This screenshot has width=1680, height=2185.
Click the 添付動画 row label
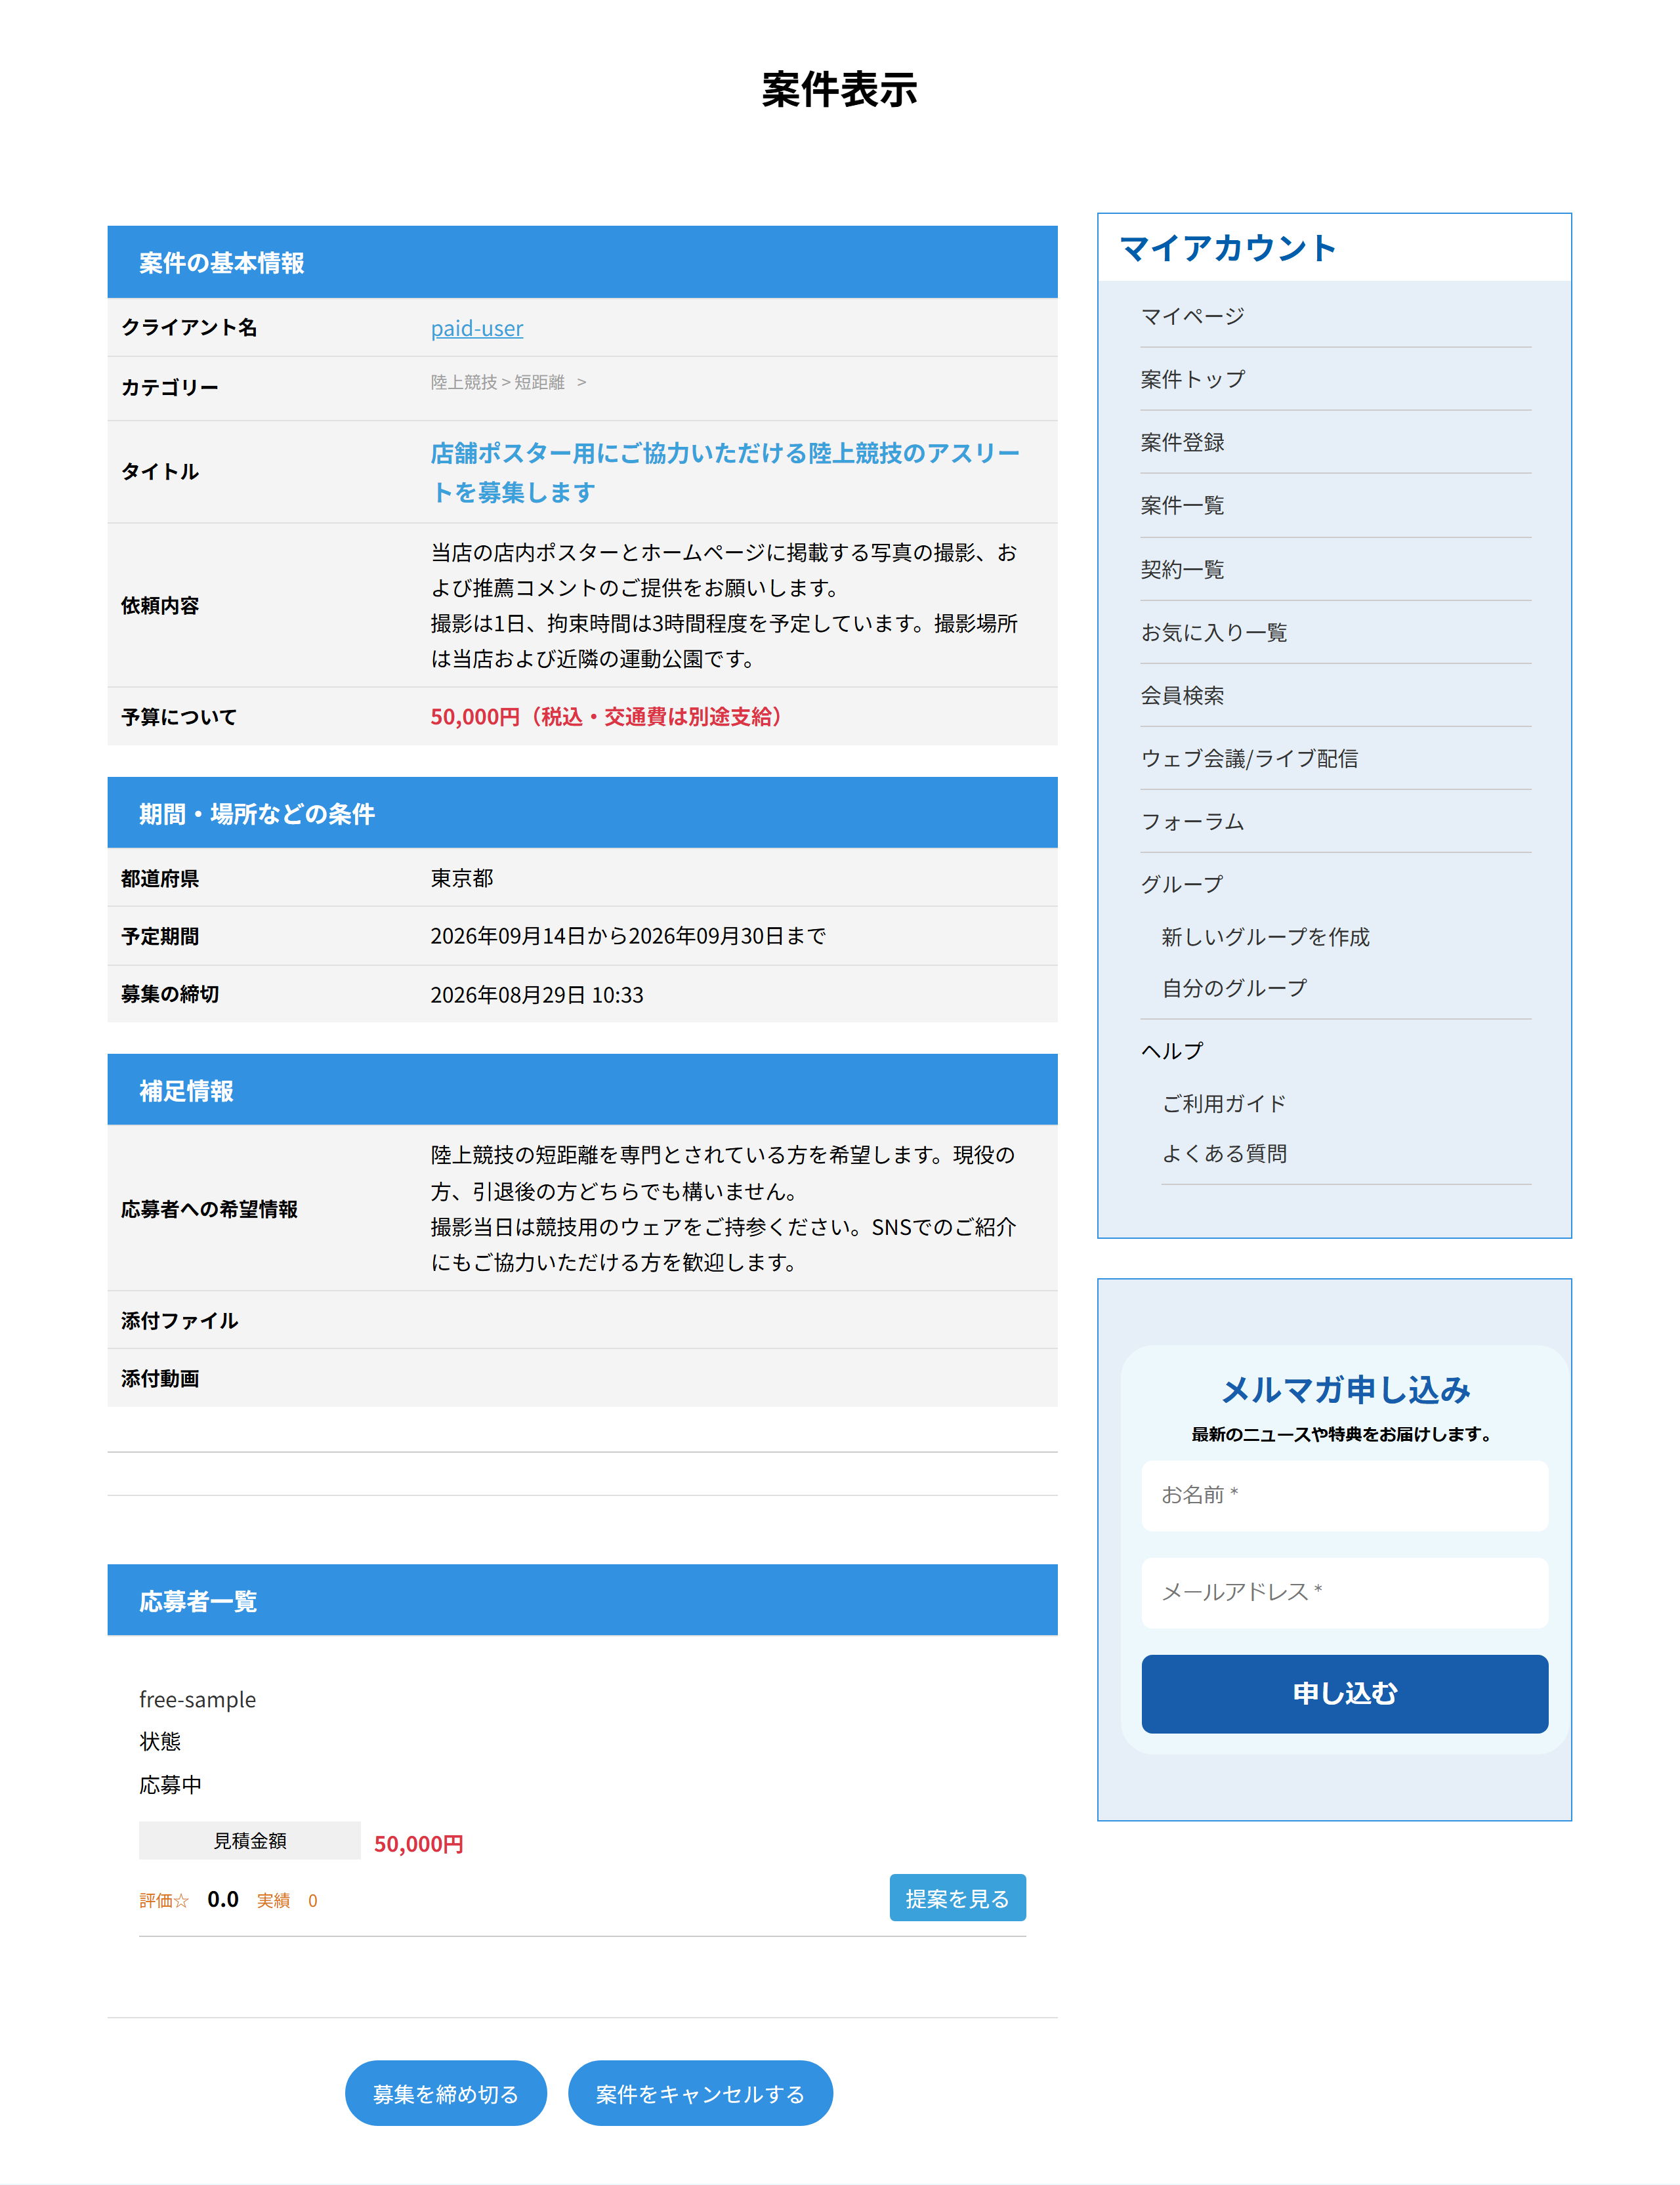[160, 1378]
